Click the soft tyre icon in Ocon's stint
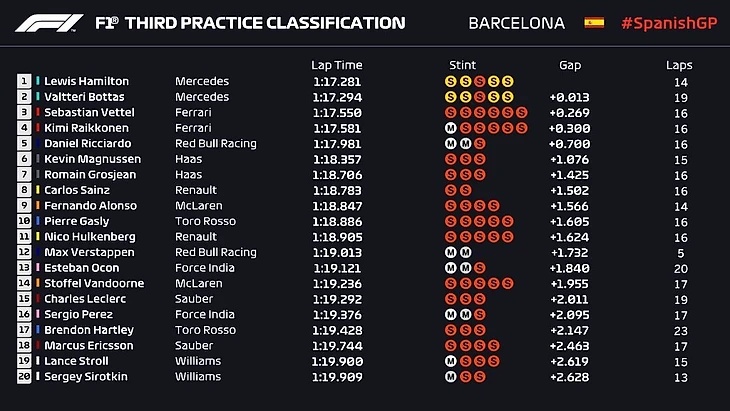The height and width of the screenshot is (411, 730). [479, 268]
